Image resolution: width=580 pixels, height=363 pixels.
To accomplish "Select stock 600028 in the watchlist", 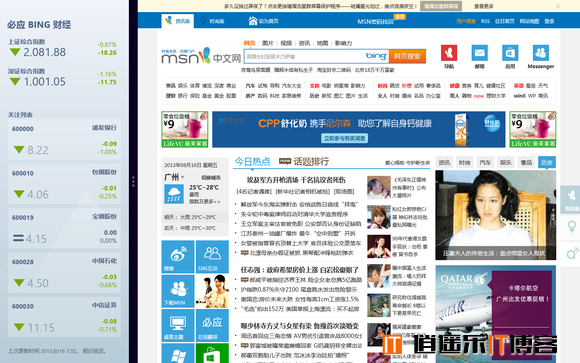I will [x=64, y=273].
